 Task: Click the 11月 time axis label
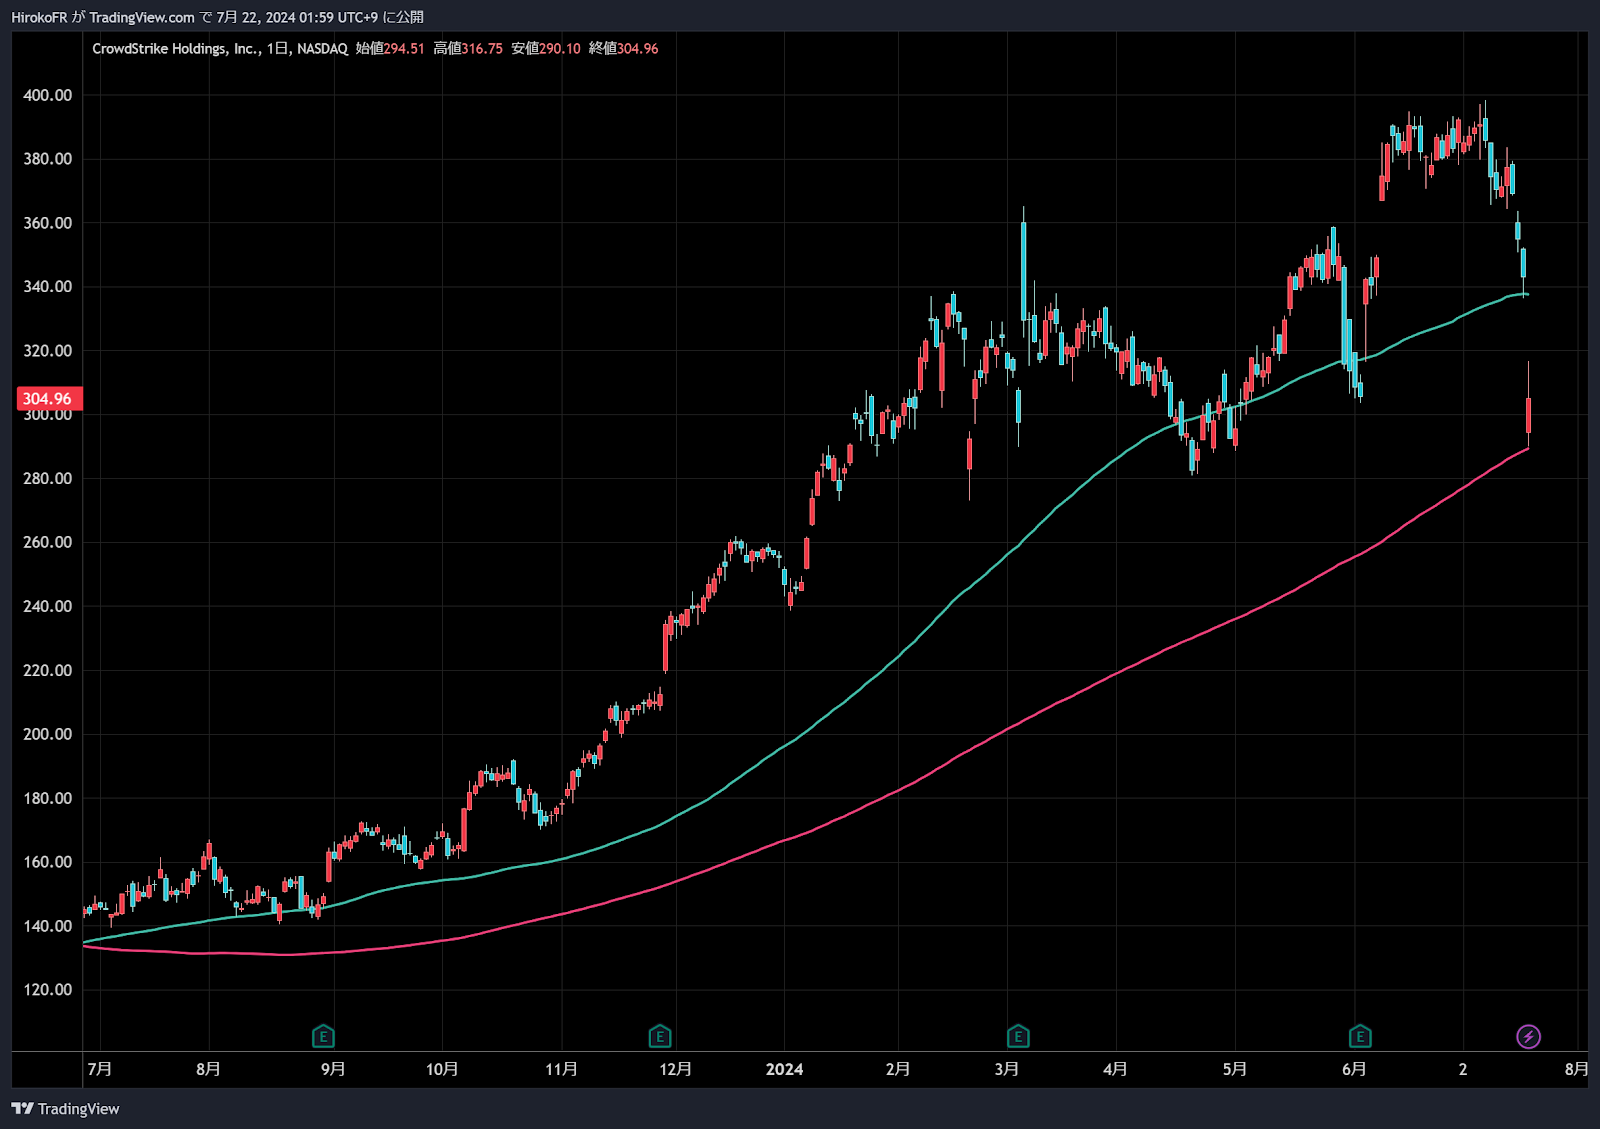[x=561, y=1069]
